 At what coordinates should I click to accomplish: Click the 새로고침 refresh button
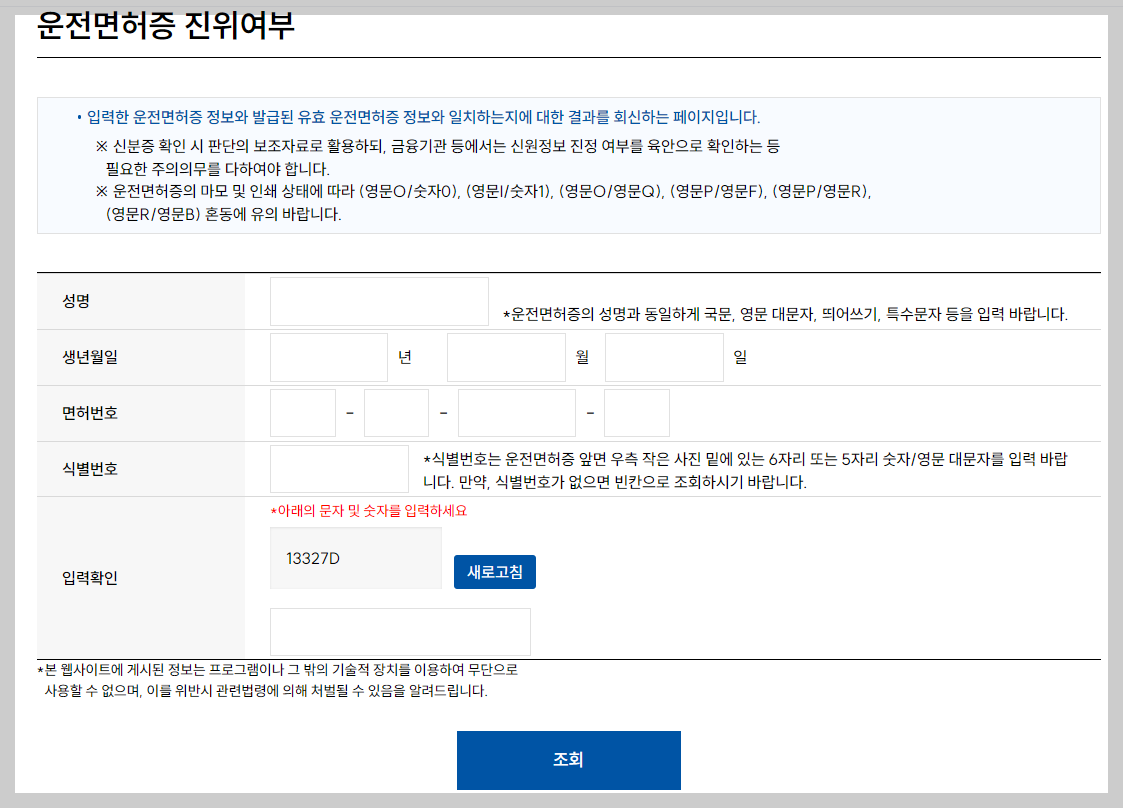495,572
